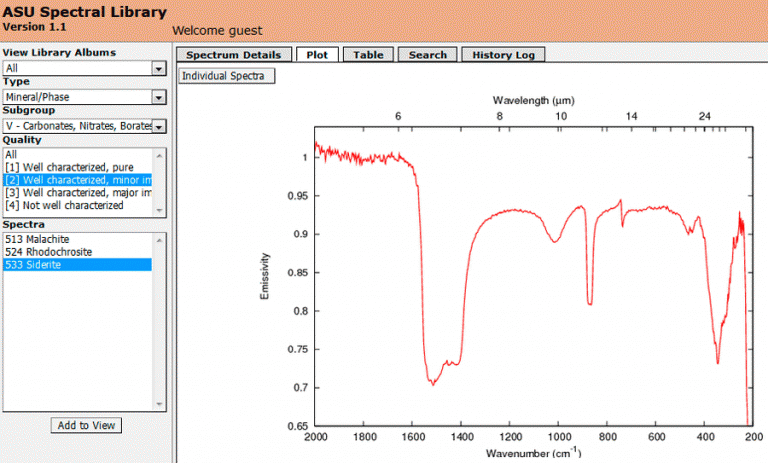The width and height of the screenshot is (768, 463).
Task: Open the History Log tab
Action: [x=503, y=54]
